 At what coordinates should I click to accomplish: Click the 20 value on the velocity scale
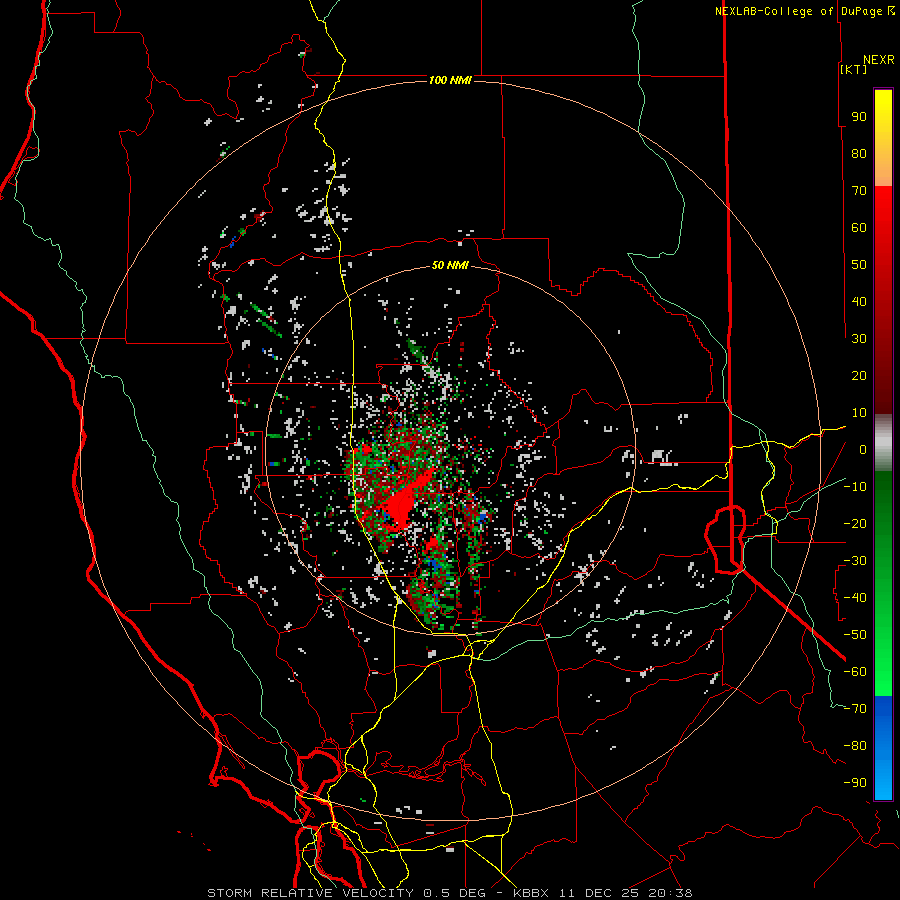859,375
